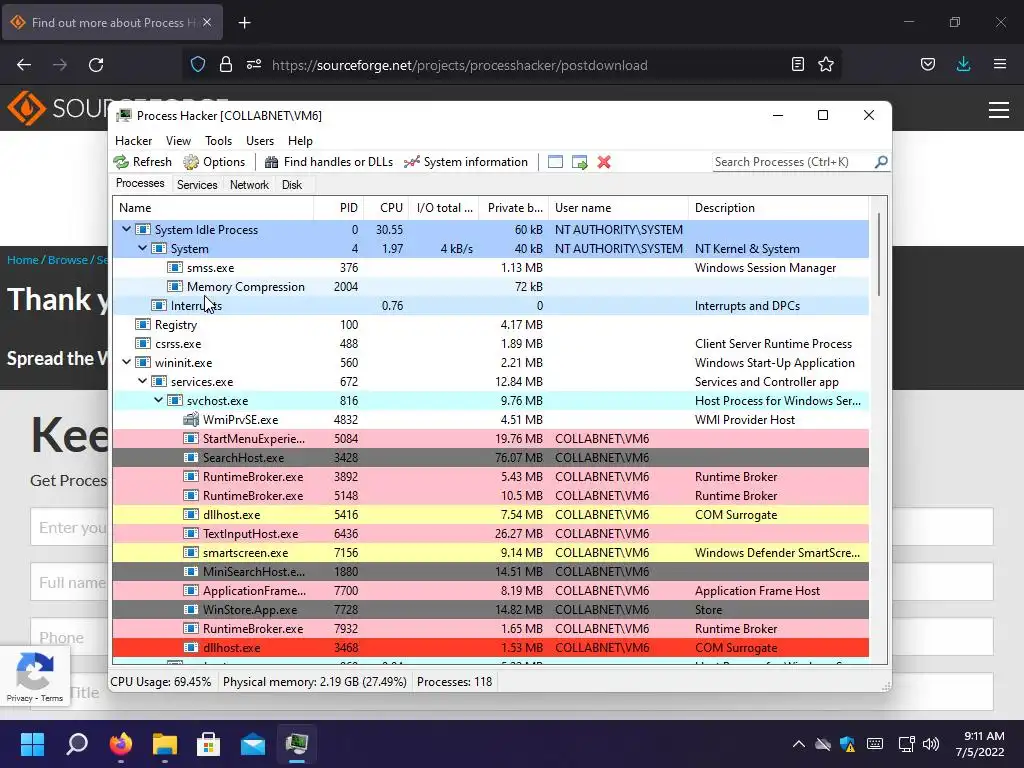The height and width of the screenshot is (768, 1024).
Task: Click the csrss.exe process icon
Action: click(x=143, y=344)
